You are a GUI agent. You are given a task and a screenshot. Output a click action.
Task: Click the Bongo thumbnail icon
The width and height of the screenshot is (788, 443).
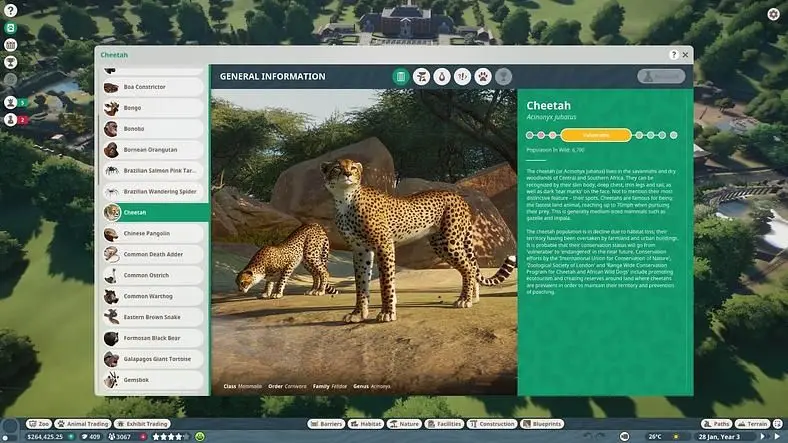click(111, 108)
